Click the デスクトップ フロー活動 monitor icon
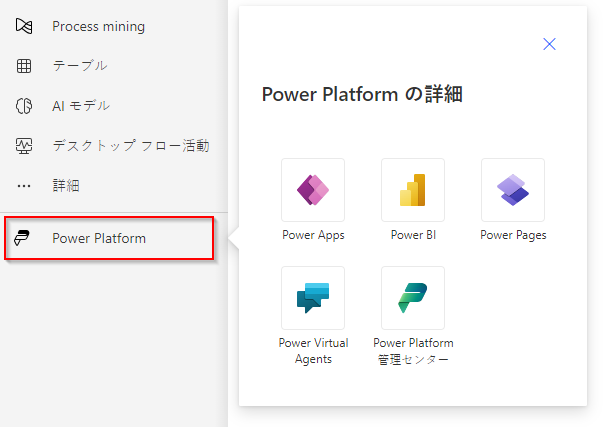This screenshot has height=427, width=609. (24, 146)
